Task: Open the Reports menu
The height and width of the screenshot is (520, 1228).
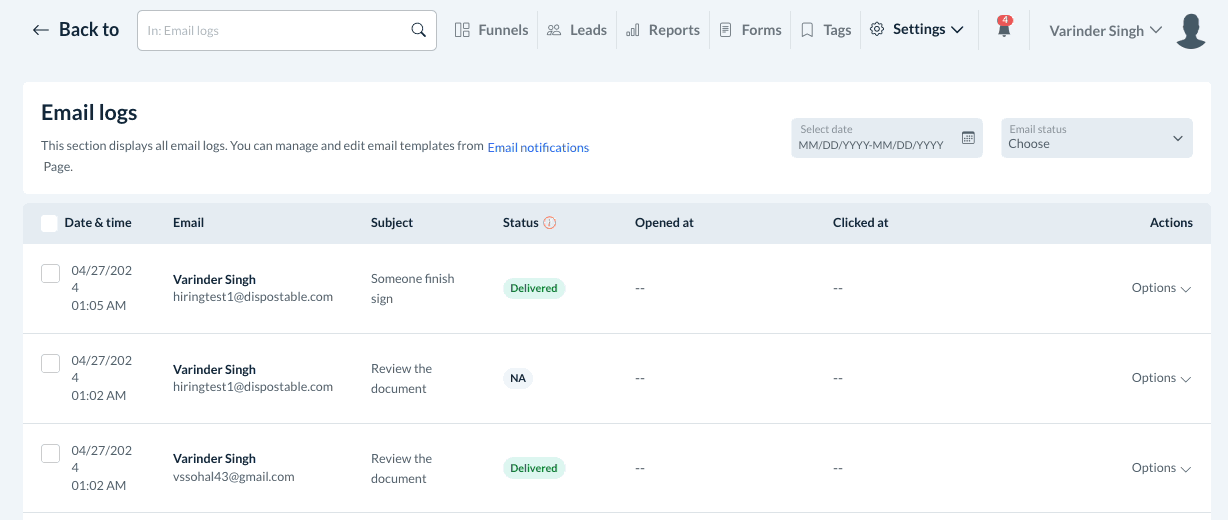Action: (x=663, y=30)
